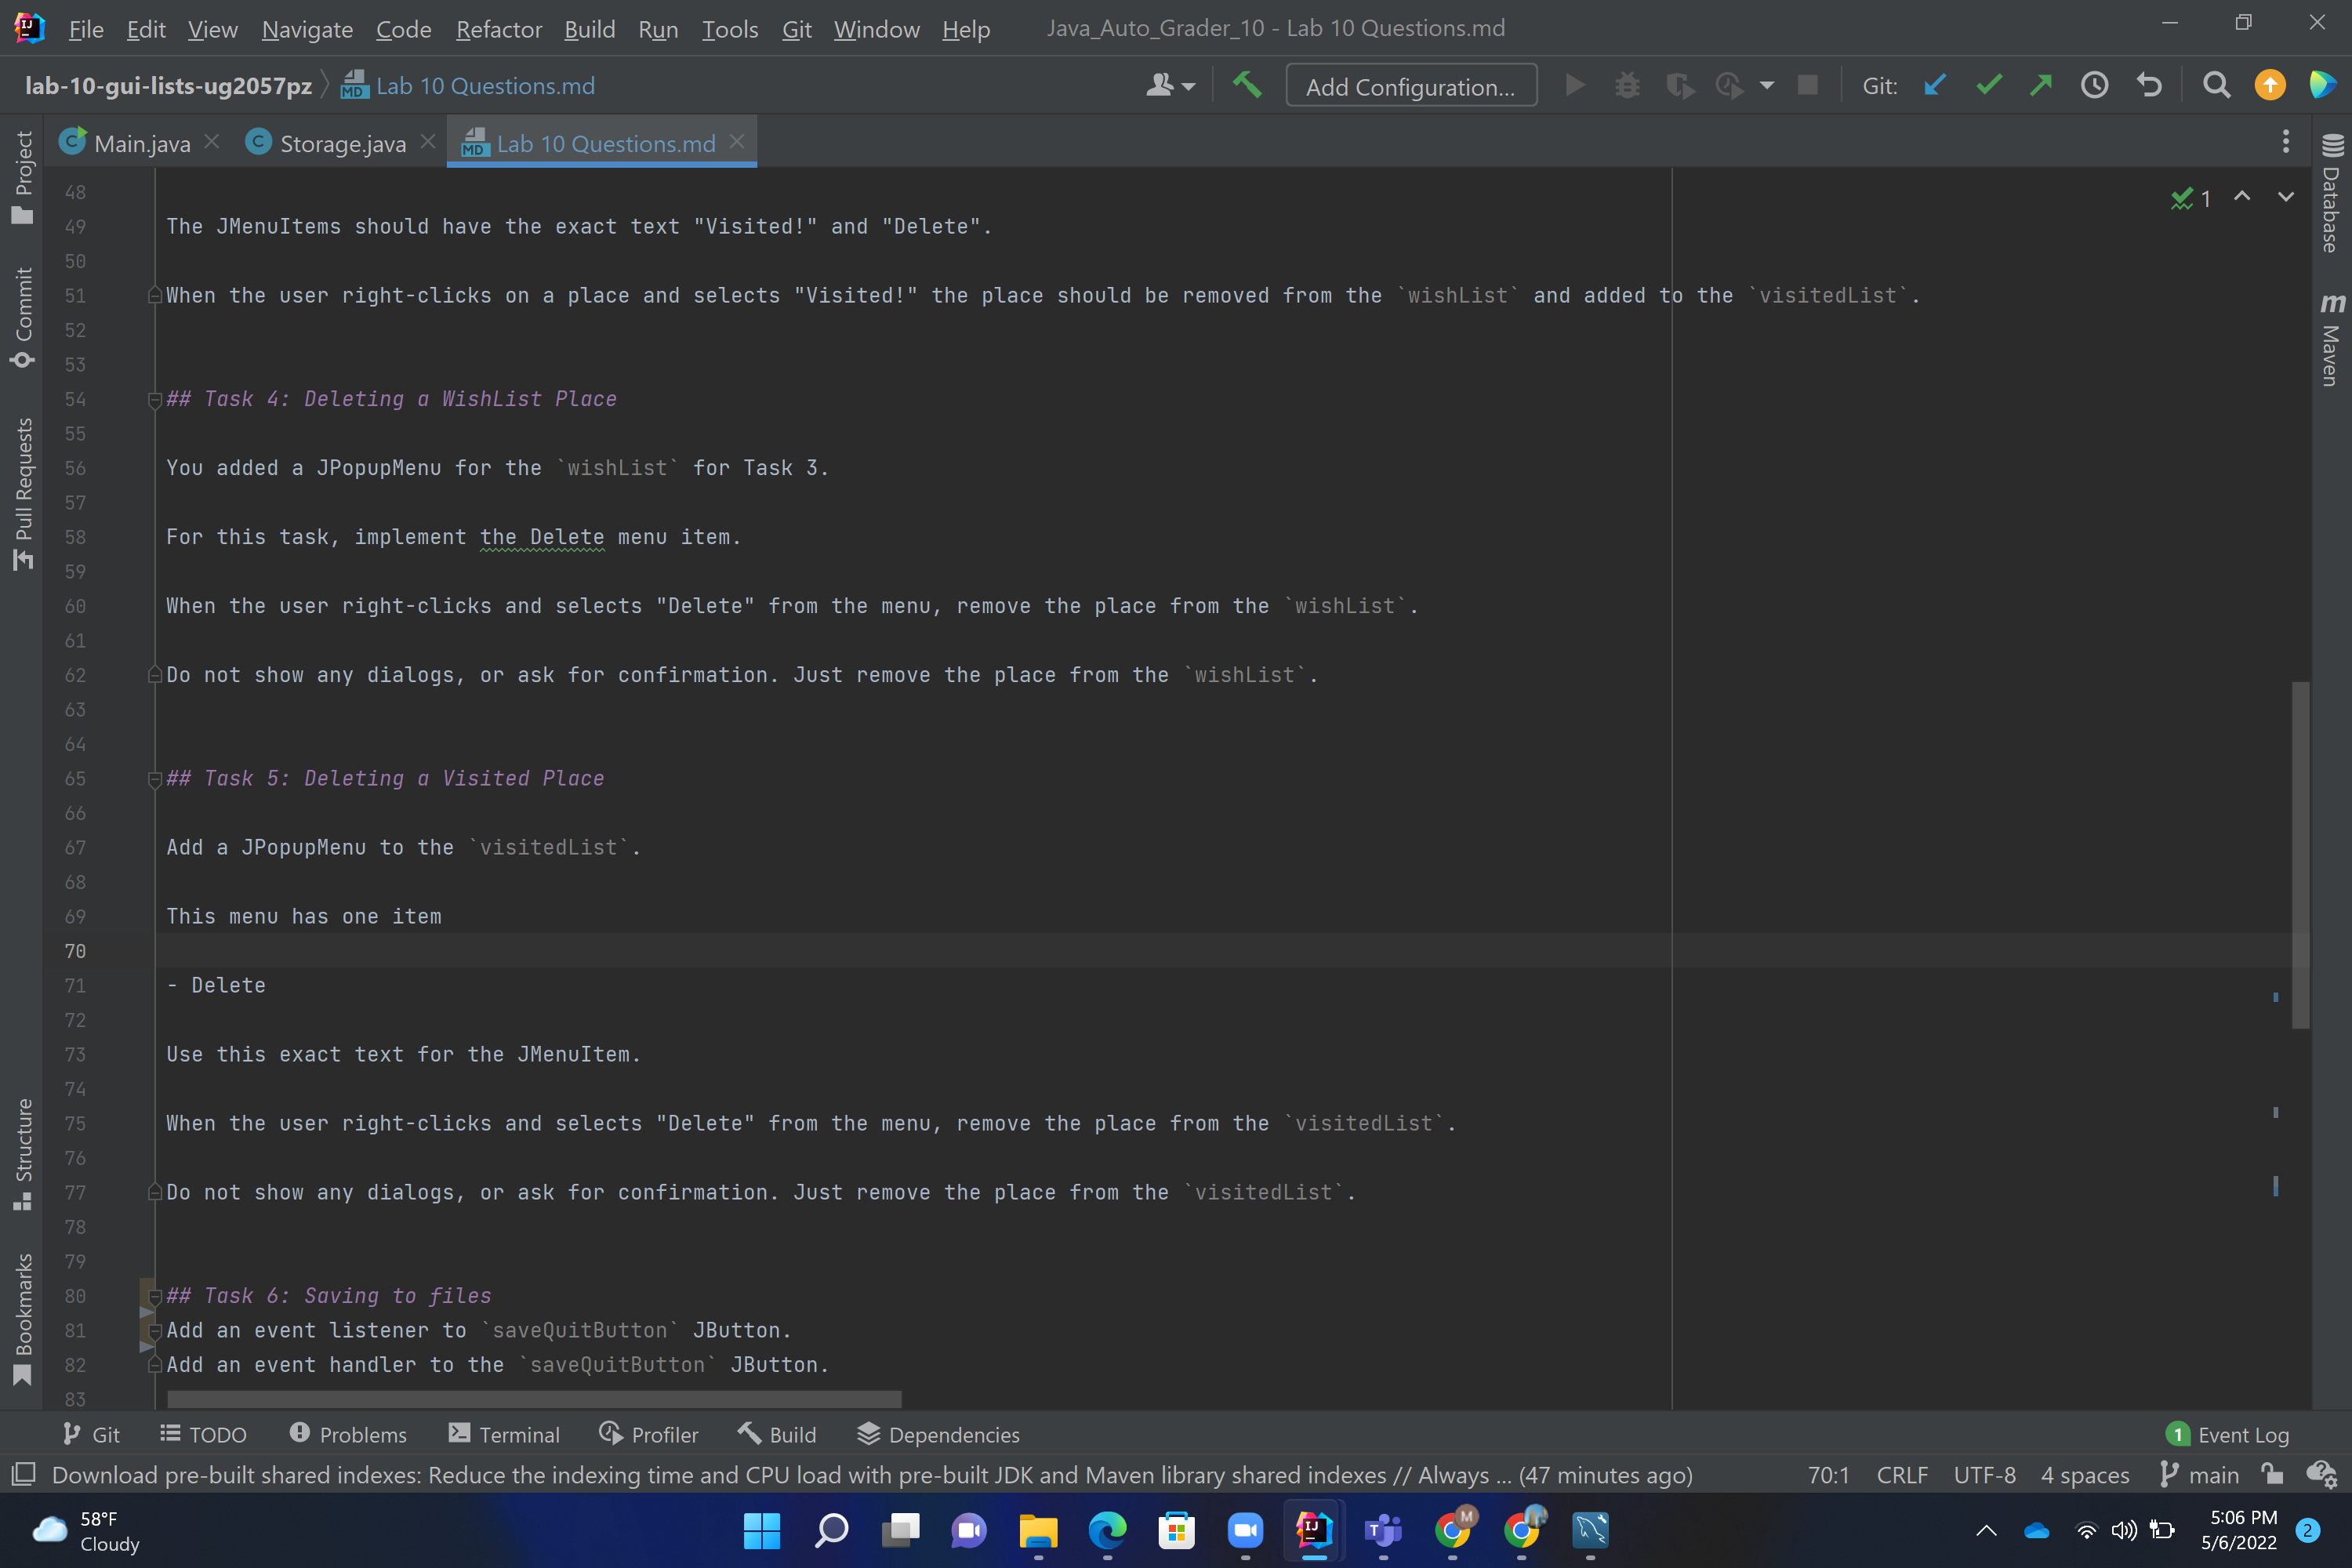Switch to the Storage.java tab
The height and width of the screenshot is (1568, 2352).
coord(342,143)
